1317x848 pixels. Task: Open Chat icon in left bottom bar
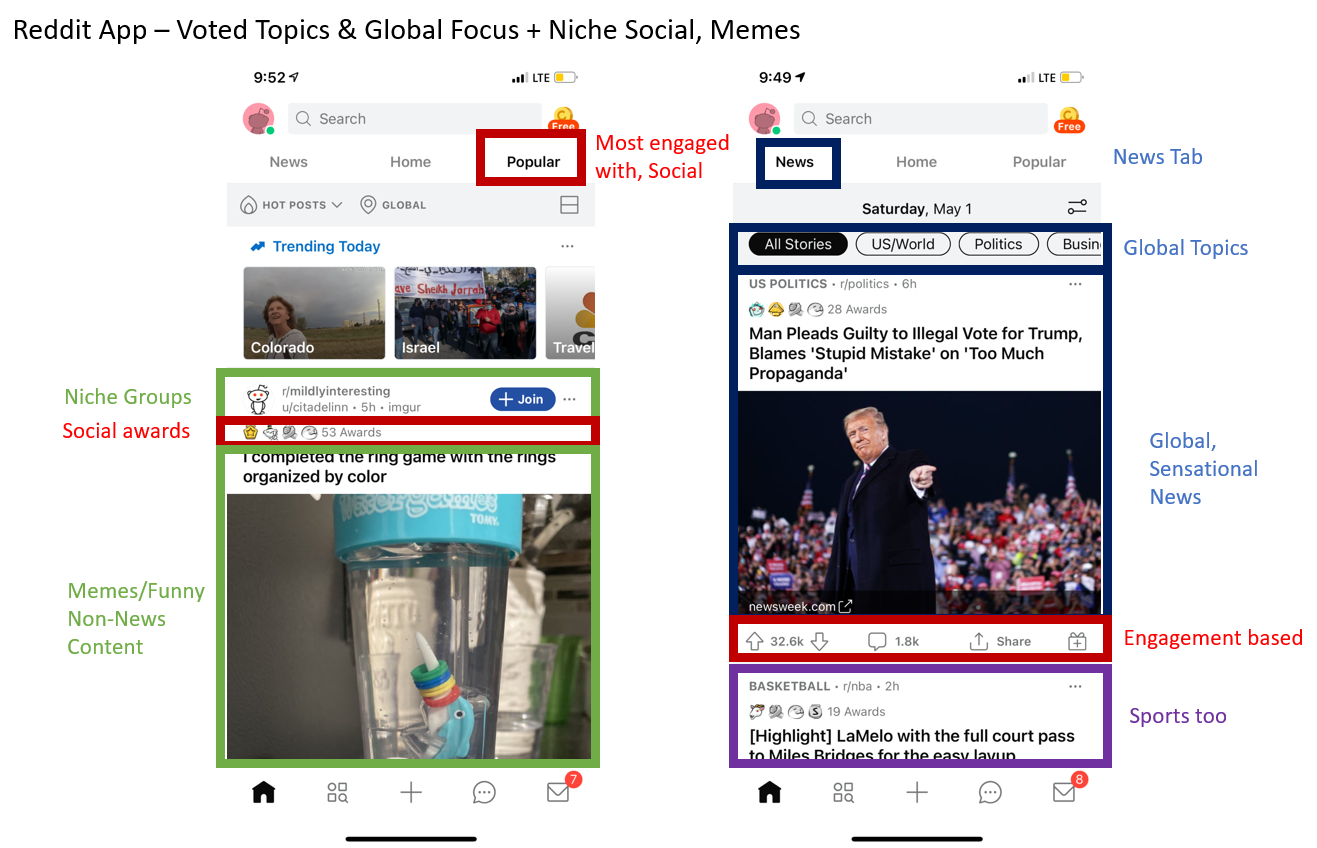484,793
